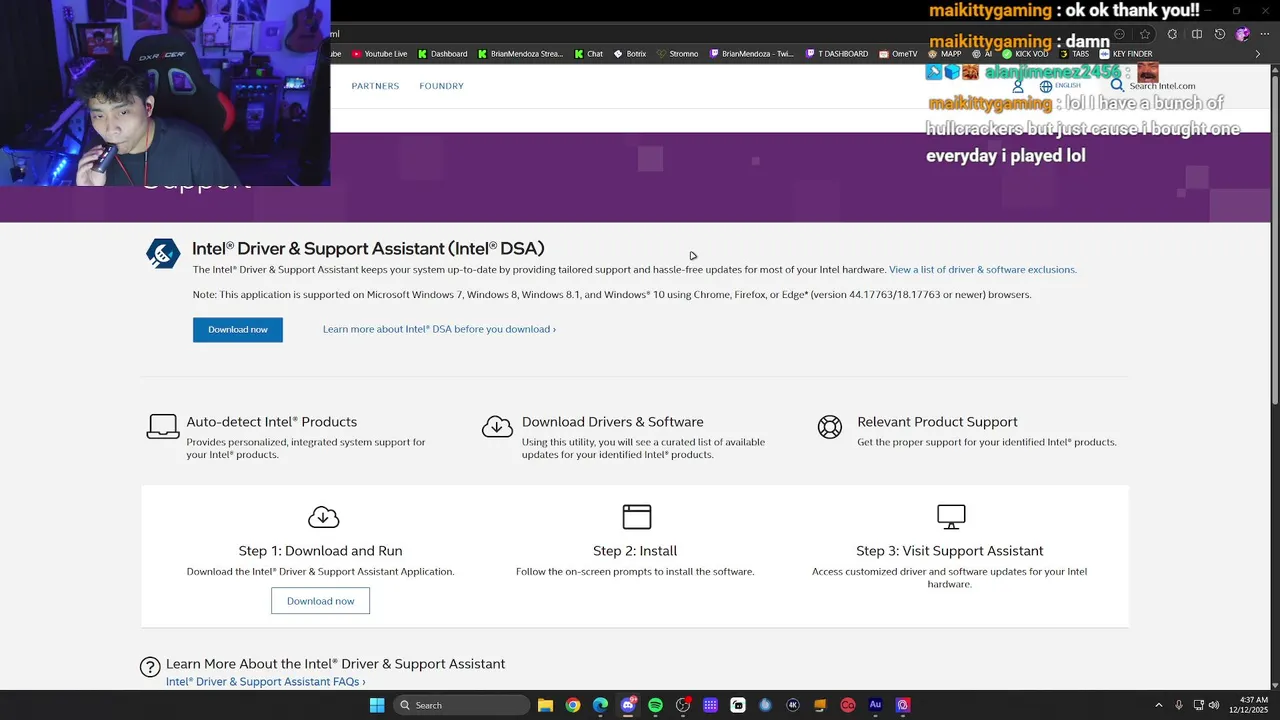
Task: Open the Stromno bookmark
Action: click(x=677, y=54)
